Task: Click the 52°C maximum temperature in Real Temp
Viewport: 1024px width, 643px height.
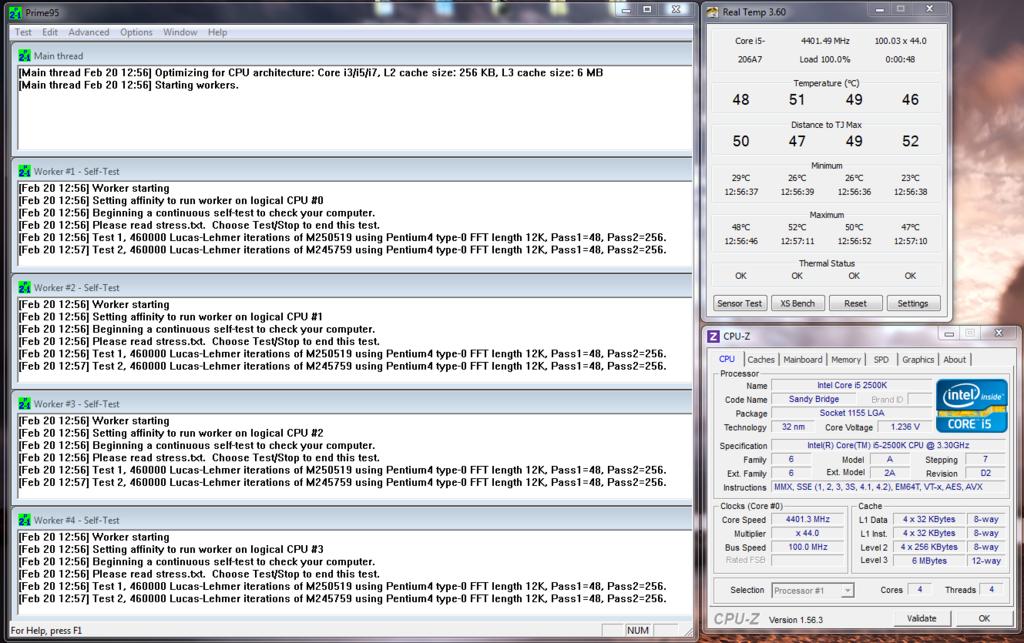Action: [x=797, y=227]
